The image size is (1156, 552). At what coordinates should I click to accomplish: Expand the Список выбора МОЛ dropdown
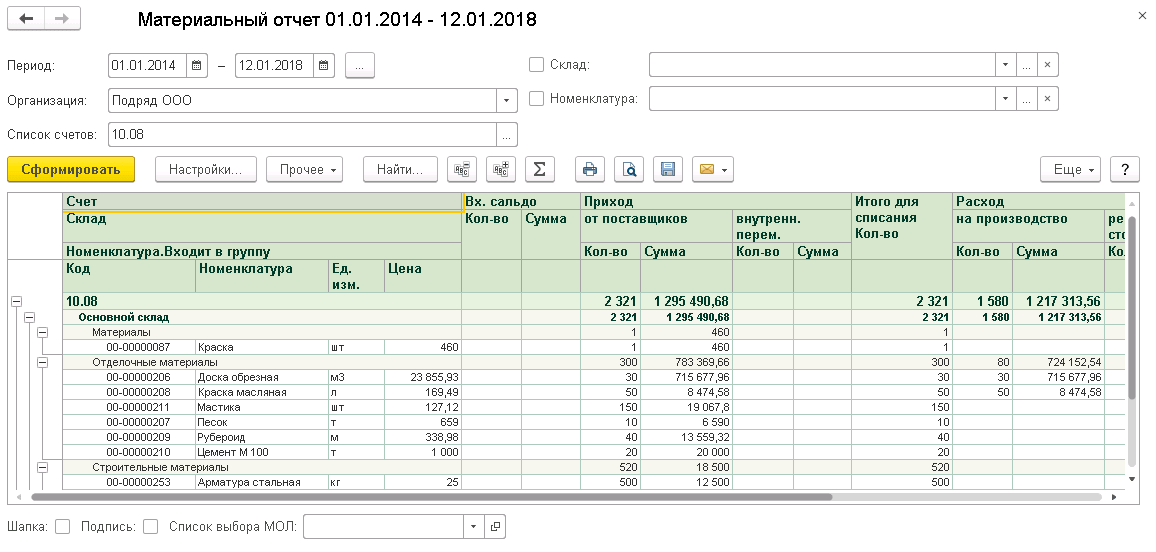point(472,527)
